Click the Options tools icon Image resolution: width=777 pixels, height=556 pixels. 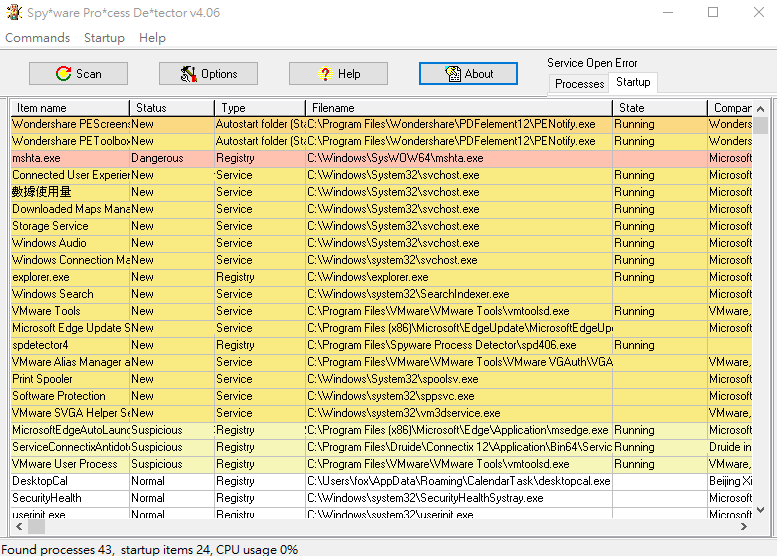pyautogui.click(x=188, y=74)
